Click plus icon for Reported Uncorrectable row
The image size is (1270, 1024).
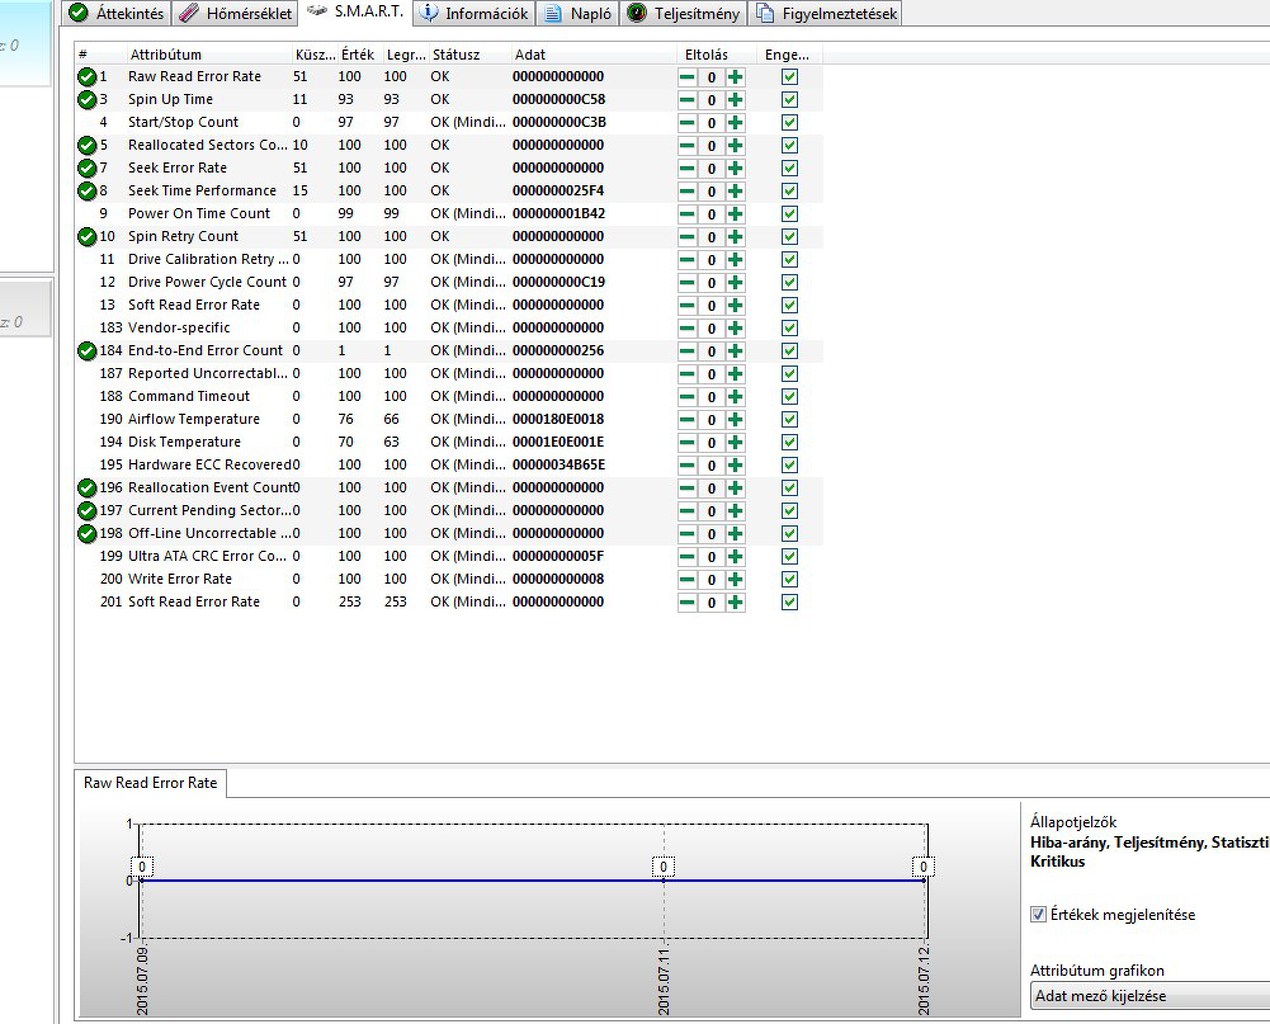coord(735,374)
